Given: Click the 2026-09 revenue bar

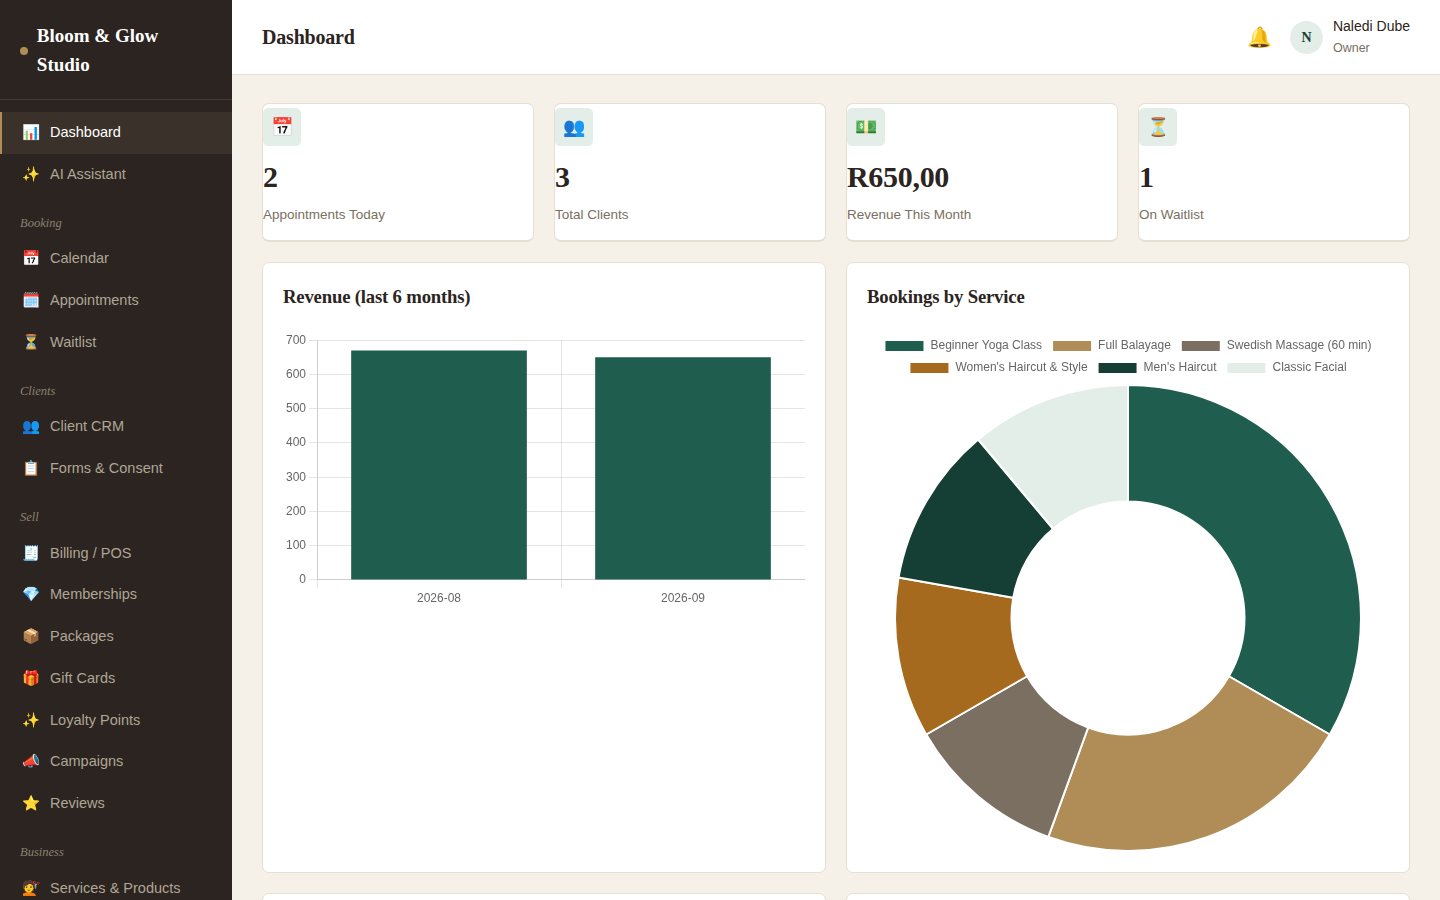Looking at the screenshot, I should pyautogui.click(x=683, y=468).
